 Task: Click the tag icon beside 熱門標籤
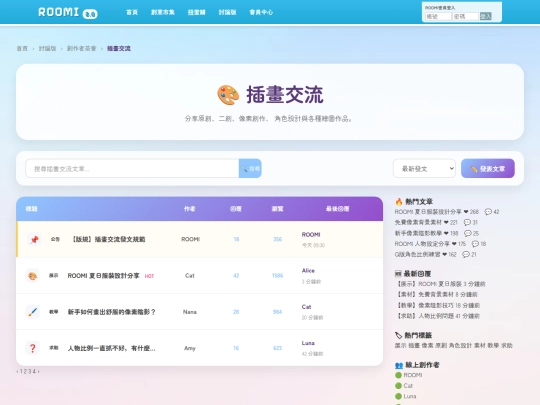(398, 335)
